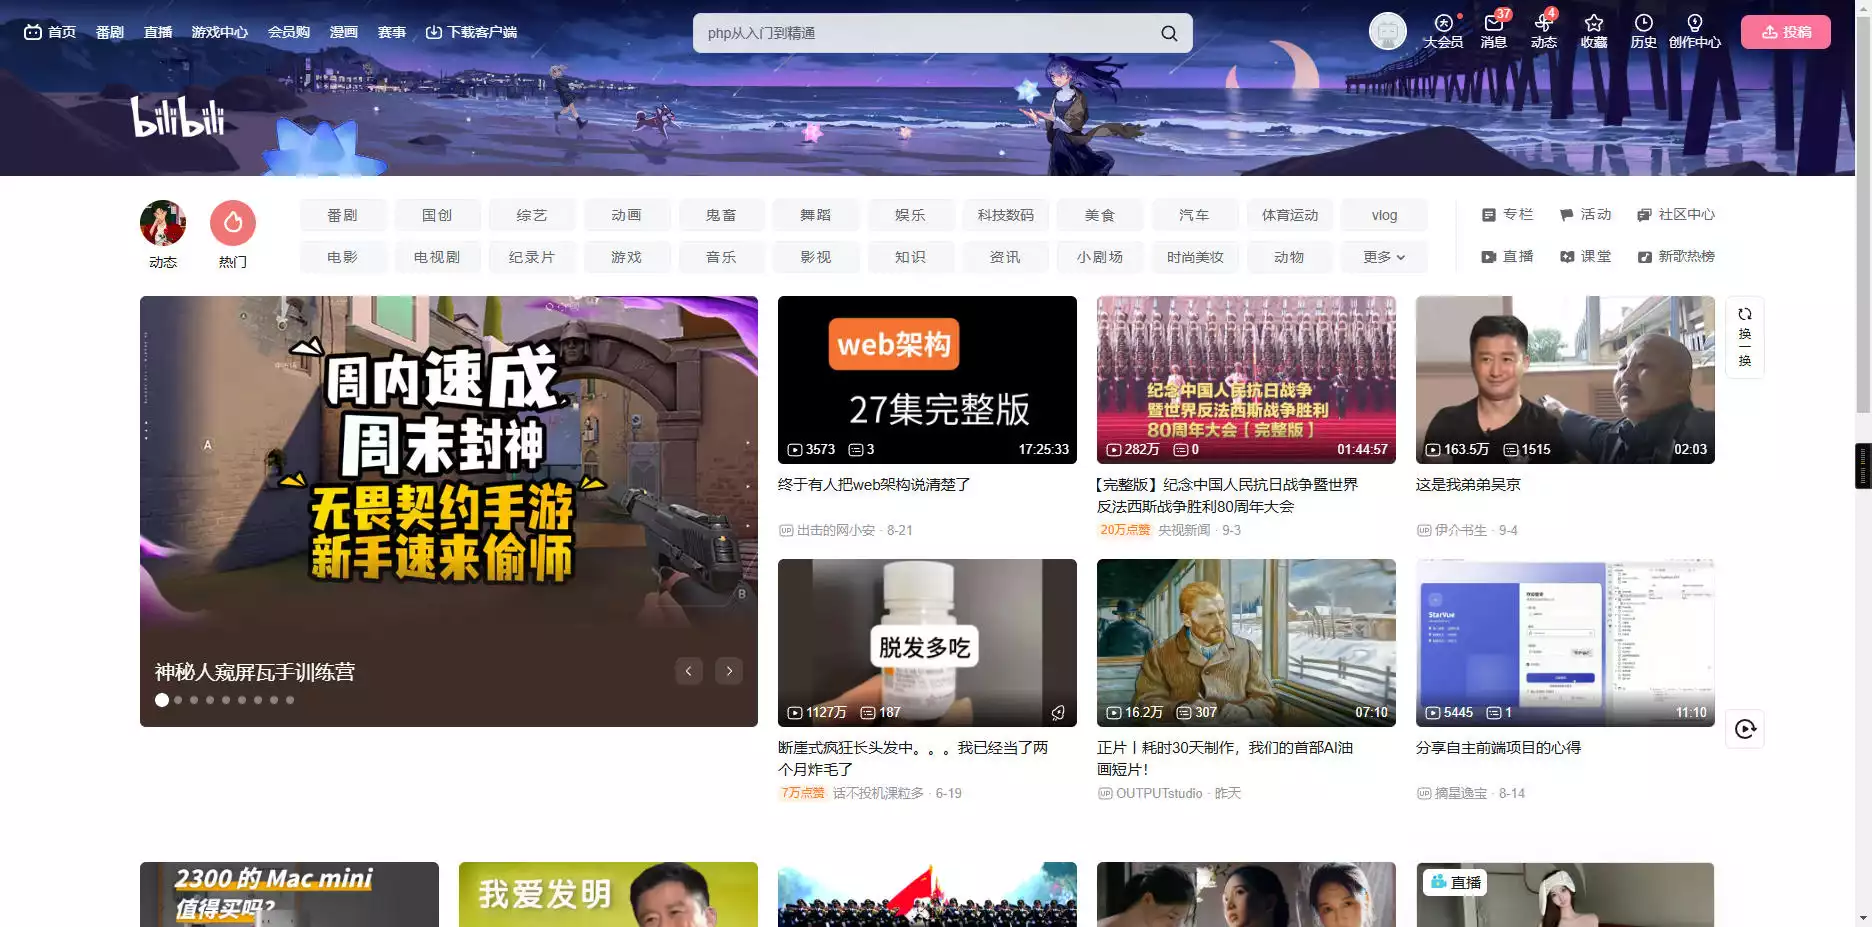Go to next carousel slide arrow
Image resolution: width=1872 pixels, height=927 pixels.
pyautogui.click(x=729, y=671)
